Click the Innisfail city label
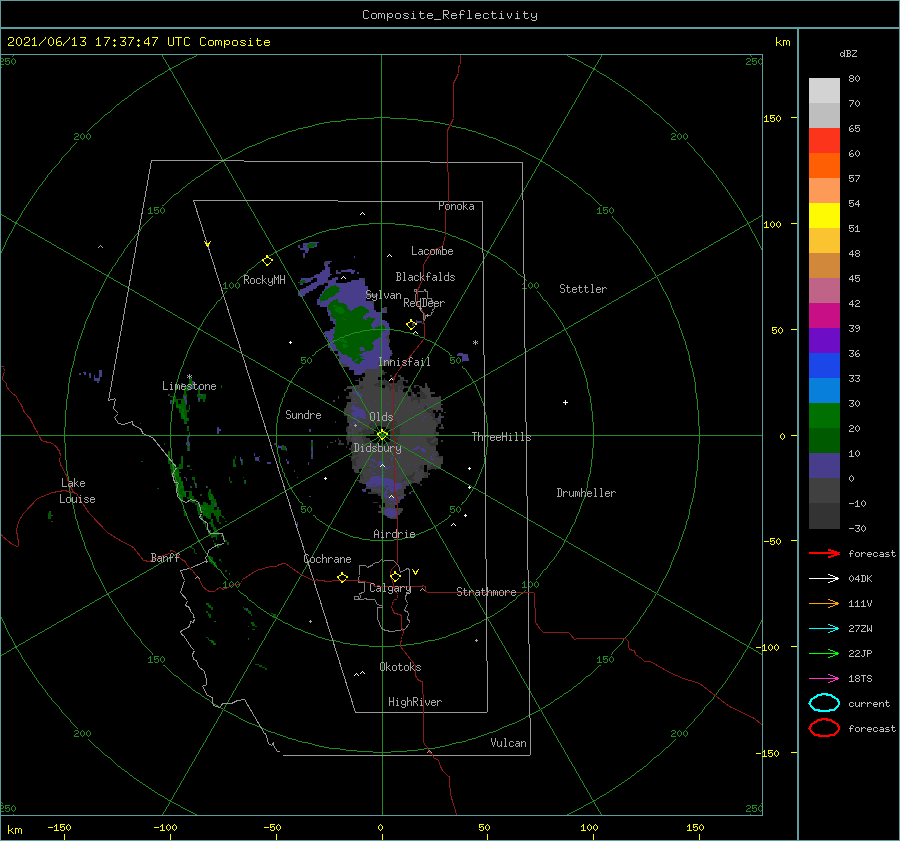The image size is (900, 841). point(404,362)
